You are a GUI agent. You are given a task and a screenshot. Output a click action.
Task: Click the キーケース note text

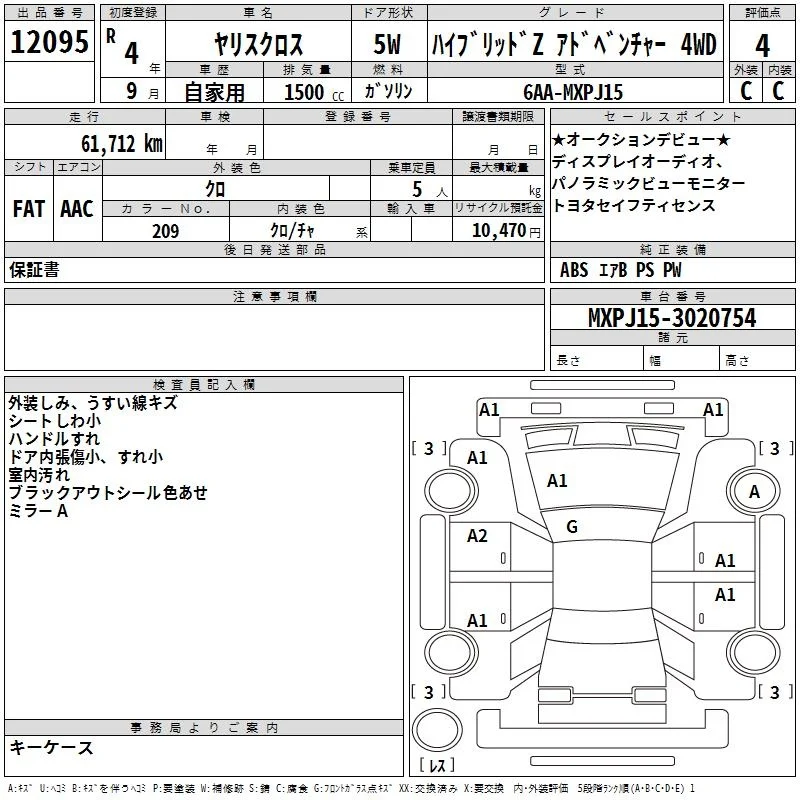pyautogui.click(x=52, y=748)
